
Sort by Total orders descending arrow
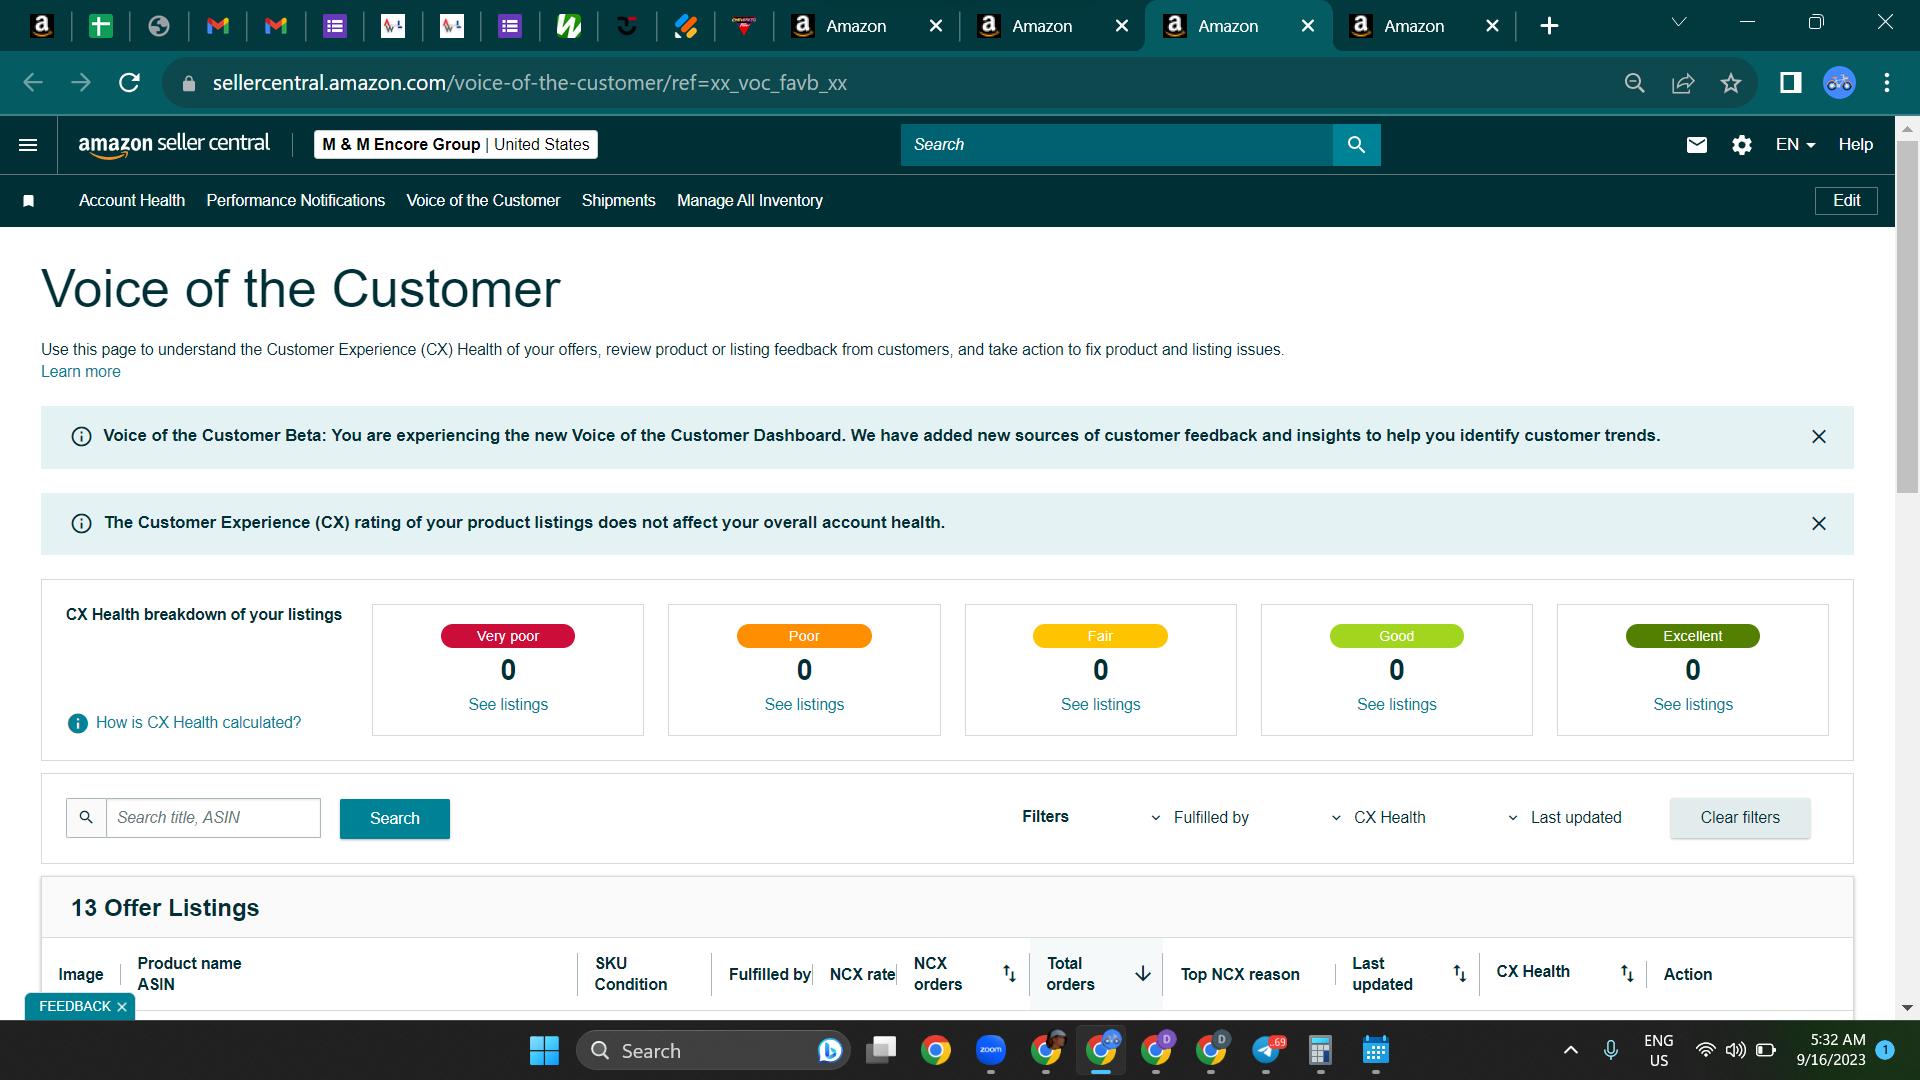(x=1143, y=973)
